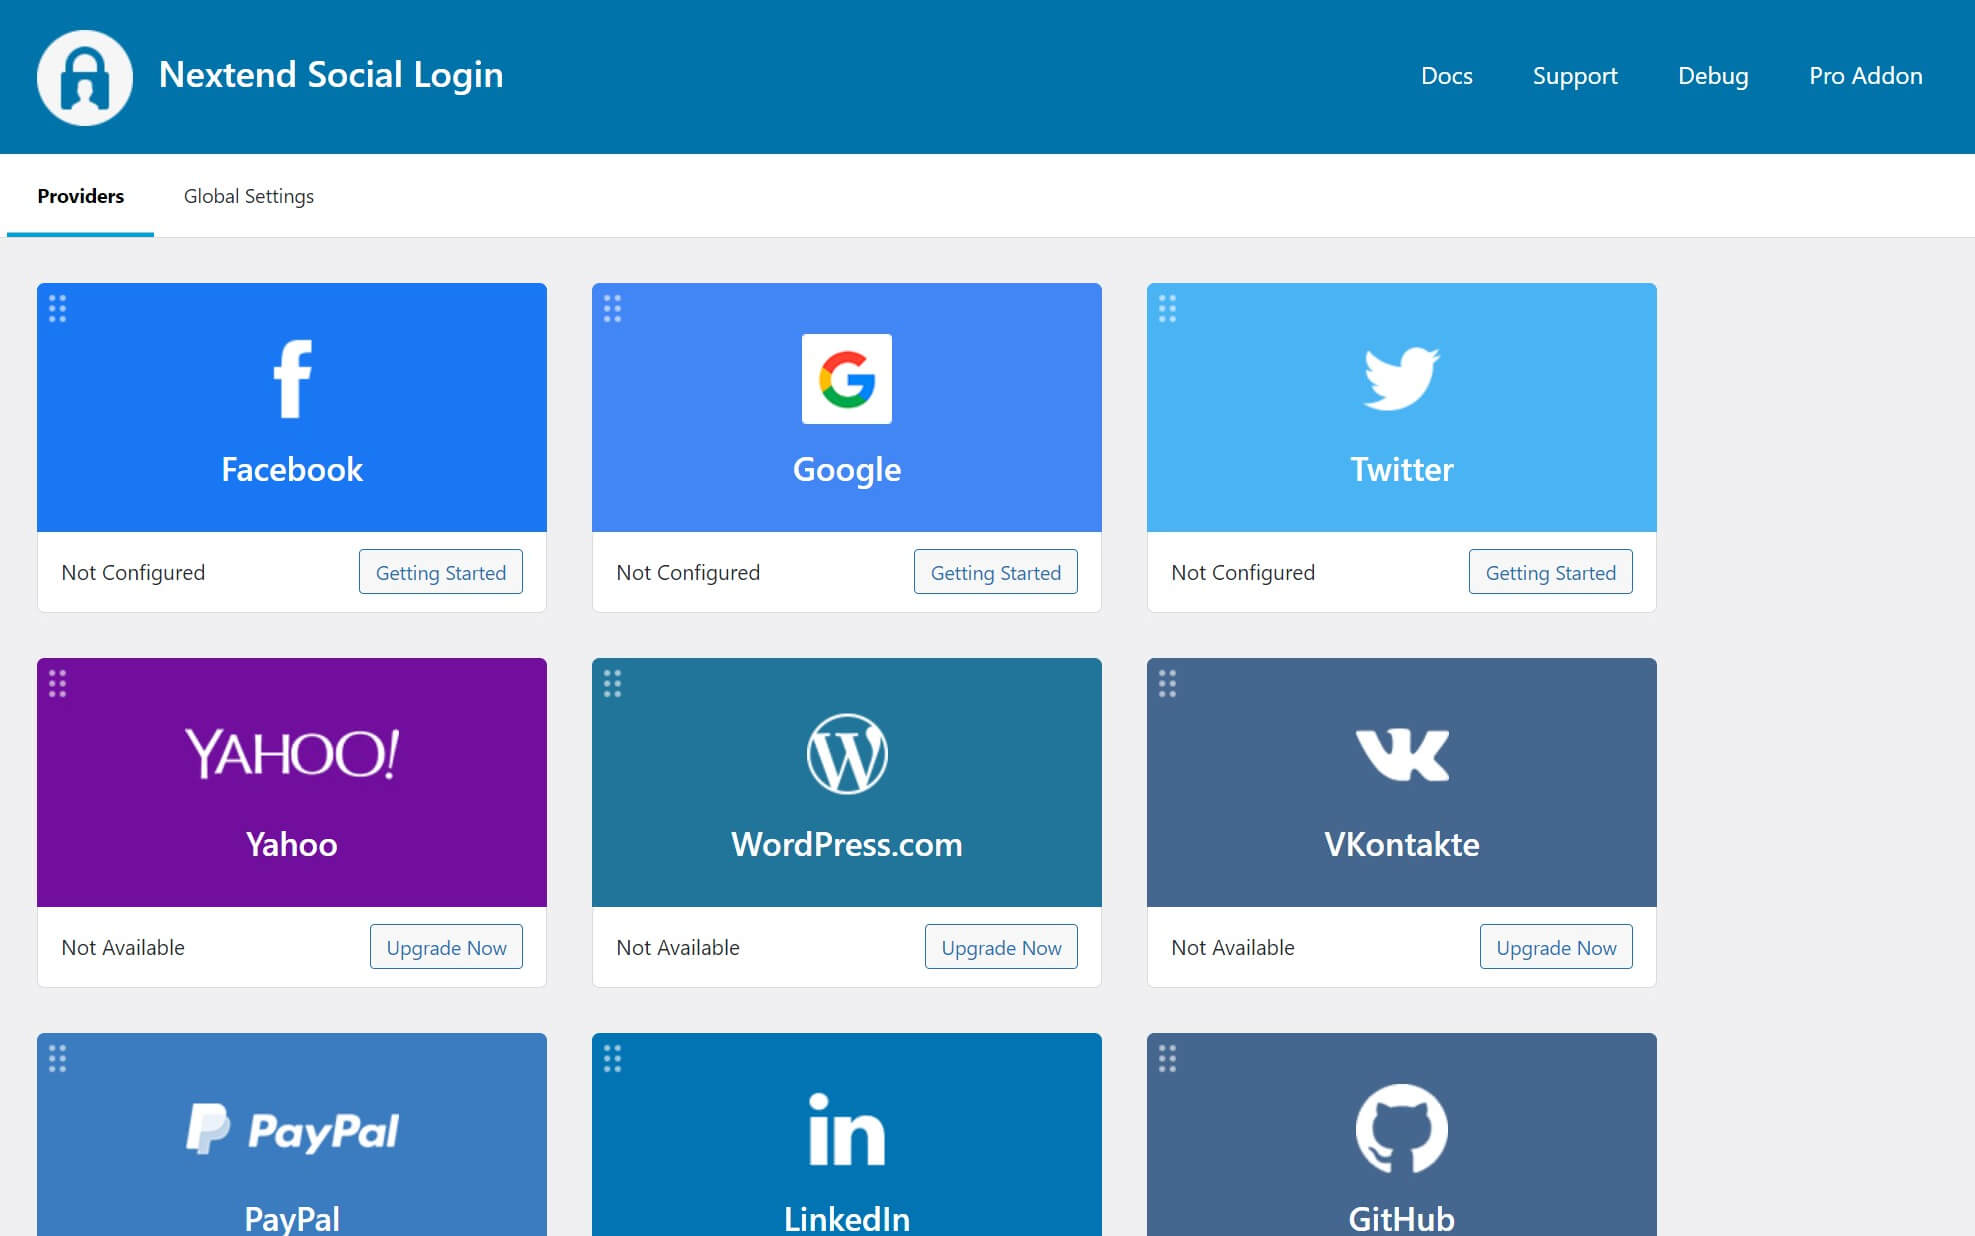Click the Twitter provider icon
1975x1236 pixels.
pos(1400,379)
